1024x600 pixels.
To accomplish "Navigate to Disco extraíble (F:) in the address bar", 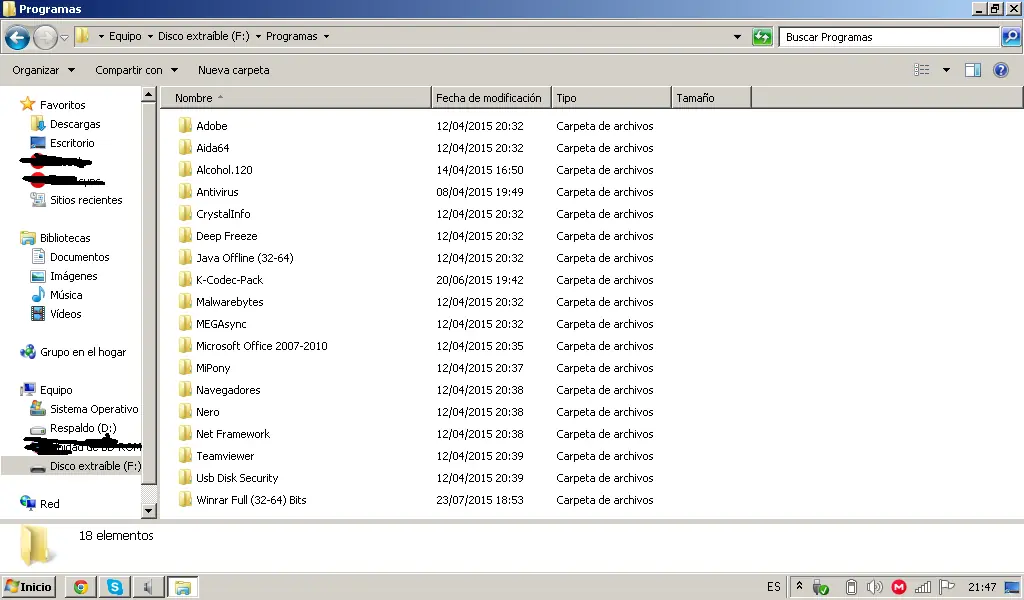I will (204, 37).
